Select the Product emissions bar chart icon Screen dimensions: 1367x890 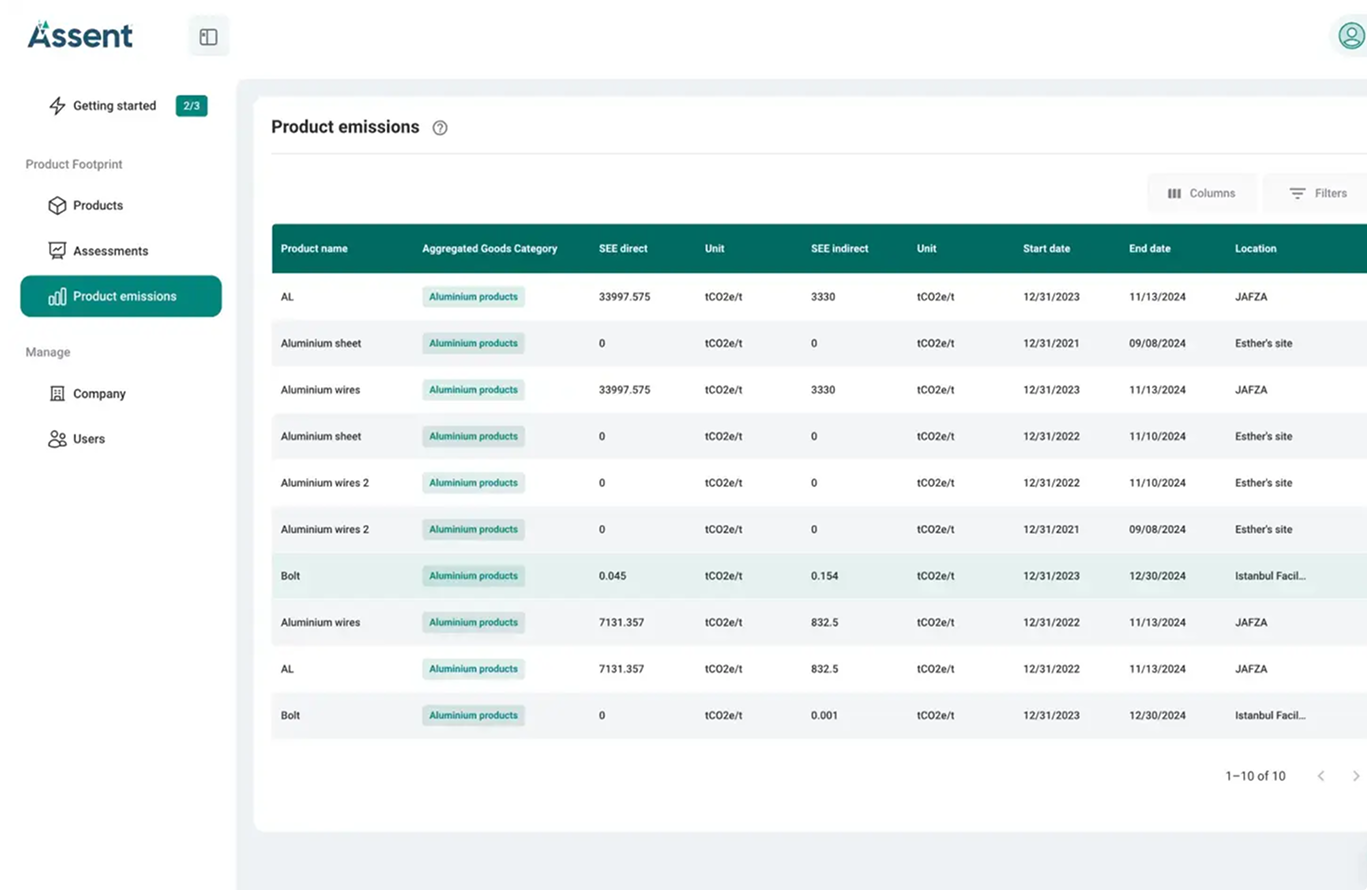(x=56, y=296)
